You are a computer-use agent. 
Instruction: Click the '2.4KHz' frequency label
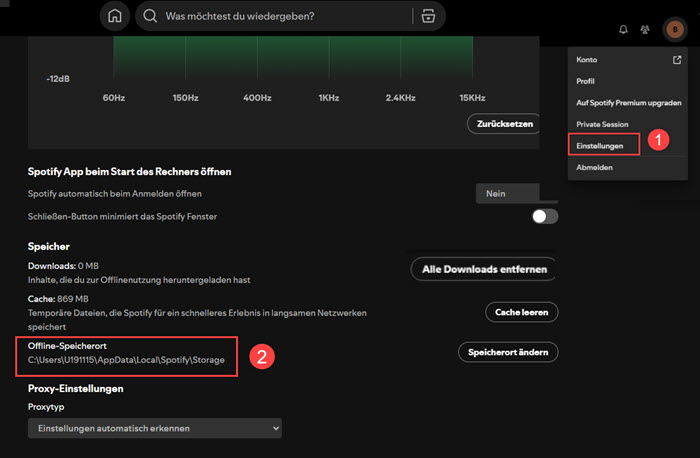point(400,98)
